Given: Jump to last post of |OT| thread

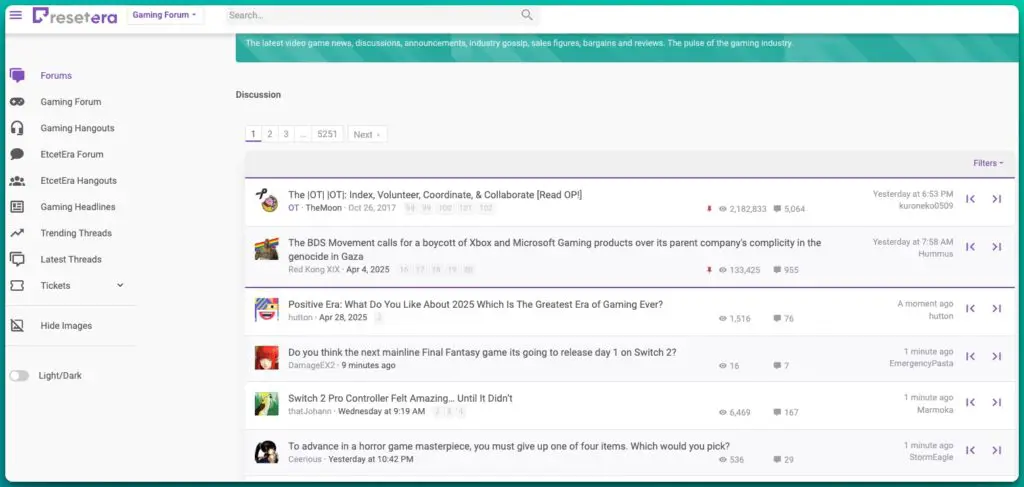Looking at the screenshot, I should 997,199.
